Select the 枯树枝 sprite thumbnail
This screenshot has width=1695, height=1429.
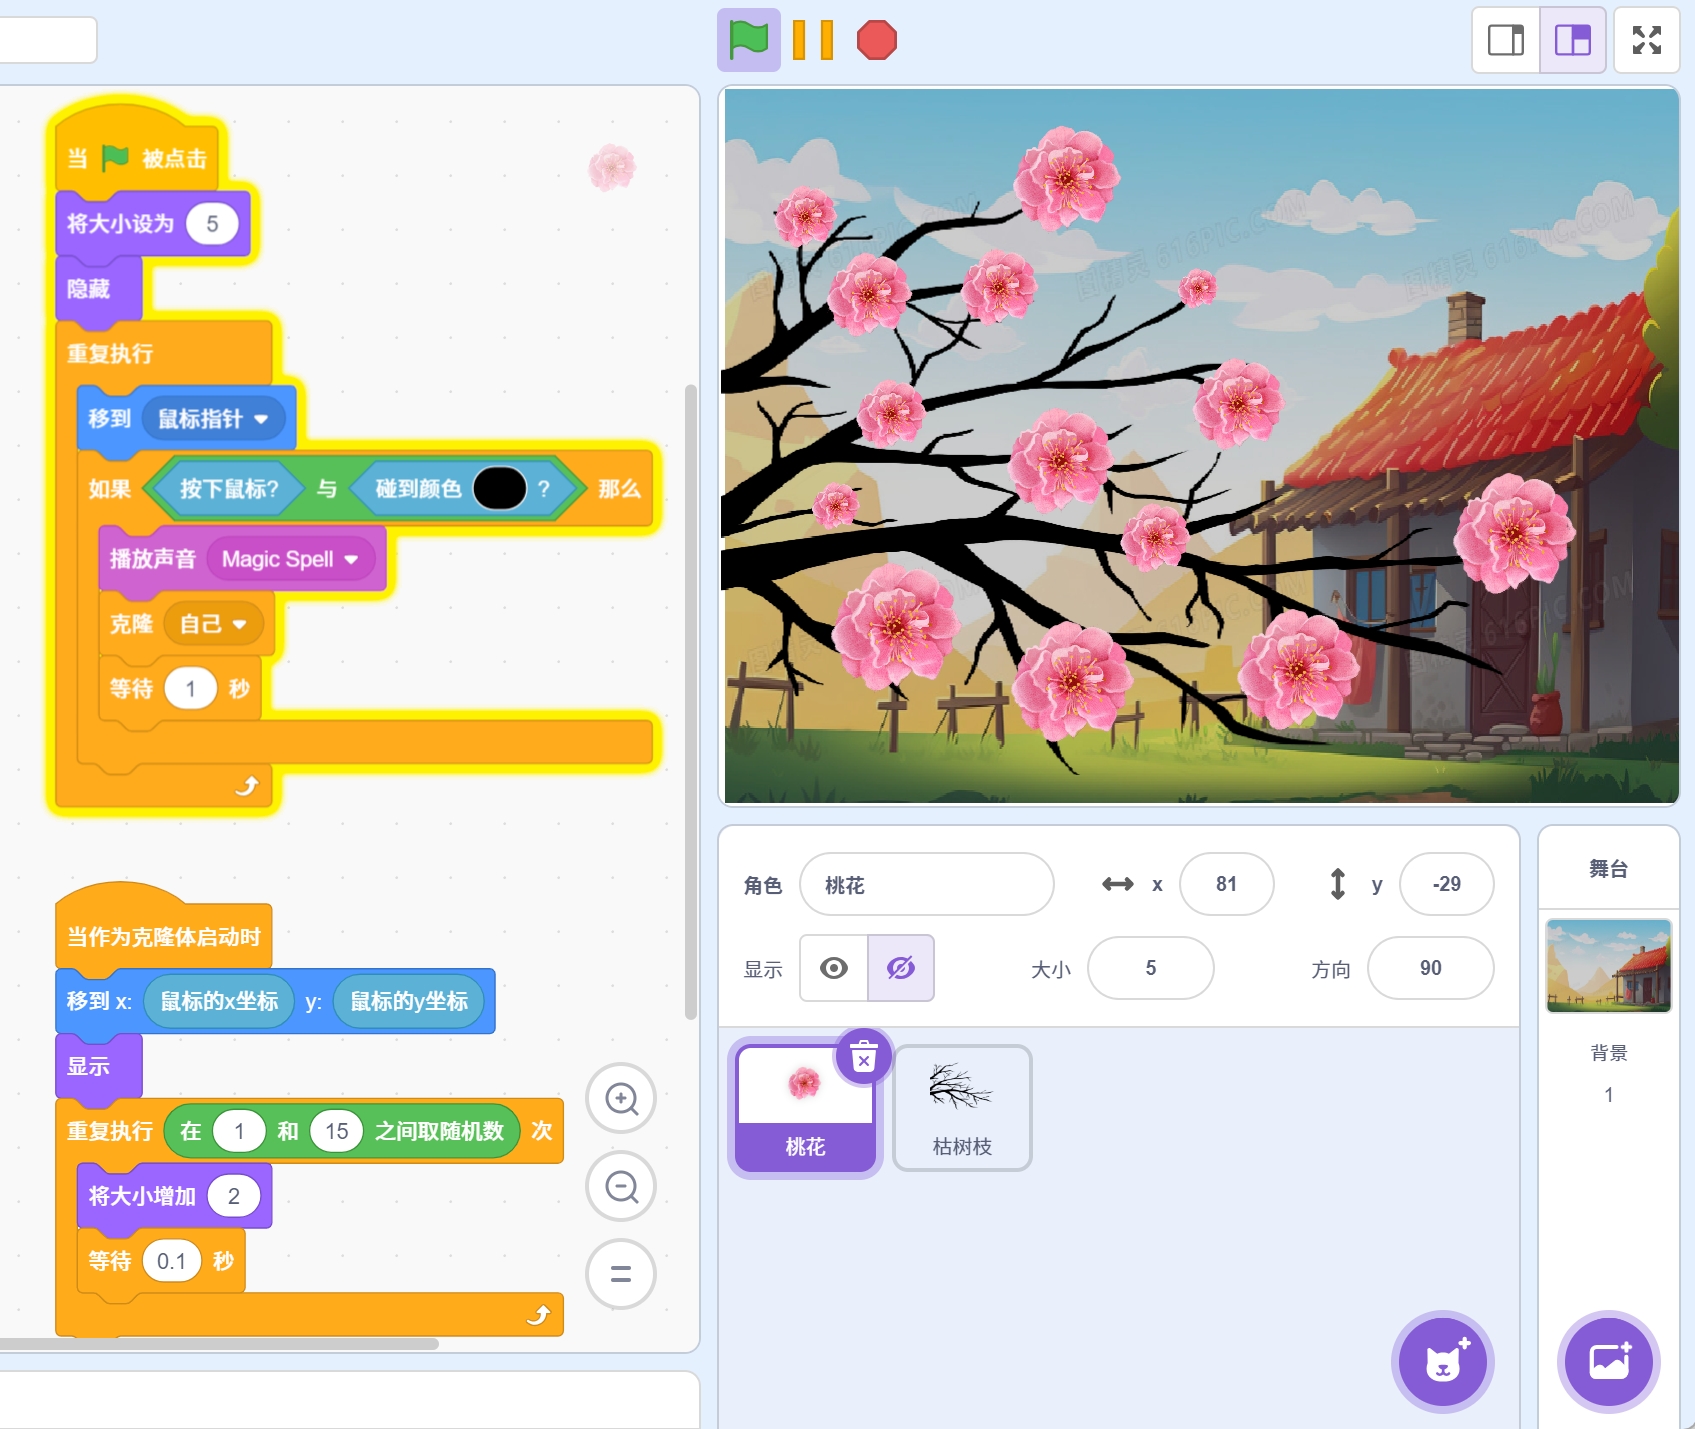[961, 1108]
